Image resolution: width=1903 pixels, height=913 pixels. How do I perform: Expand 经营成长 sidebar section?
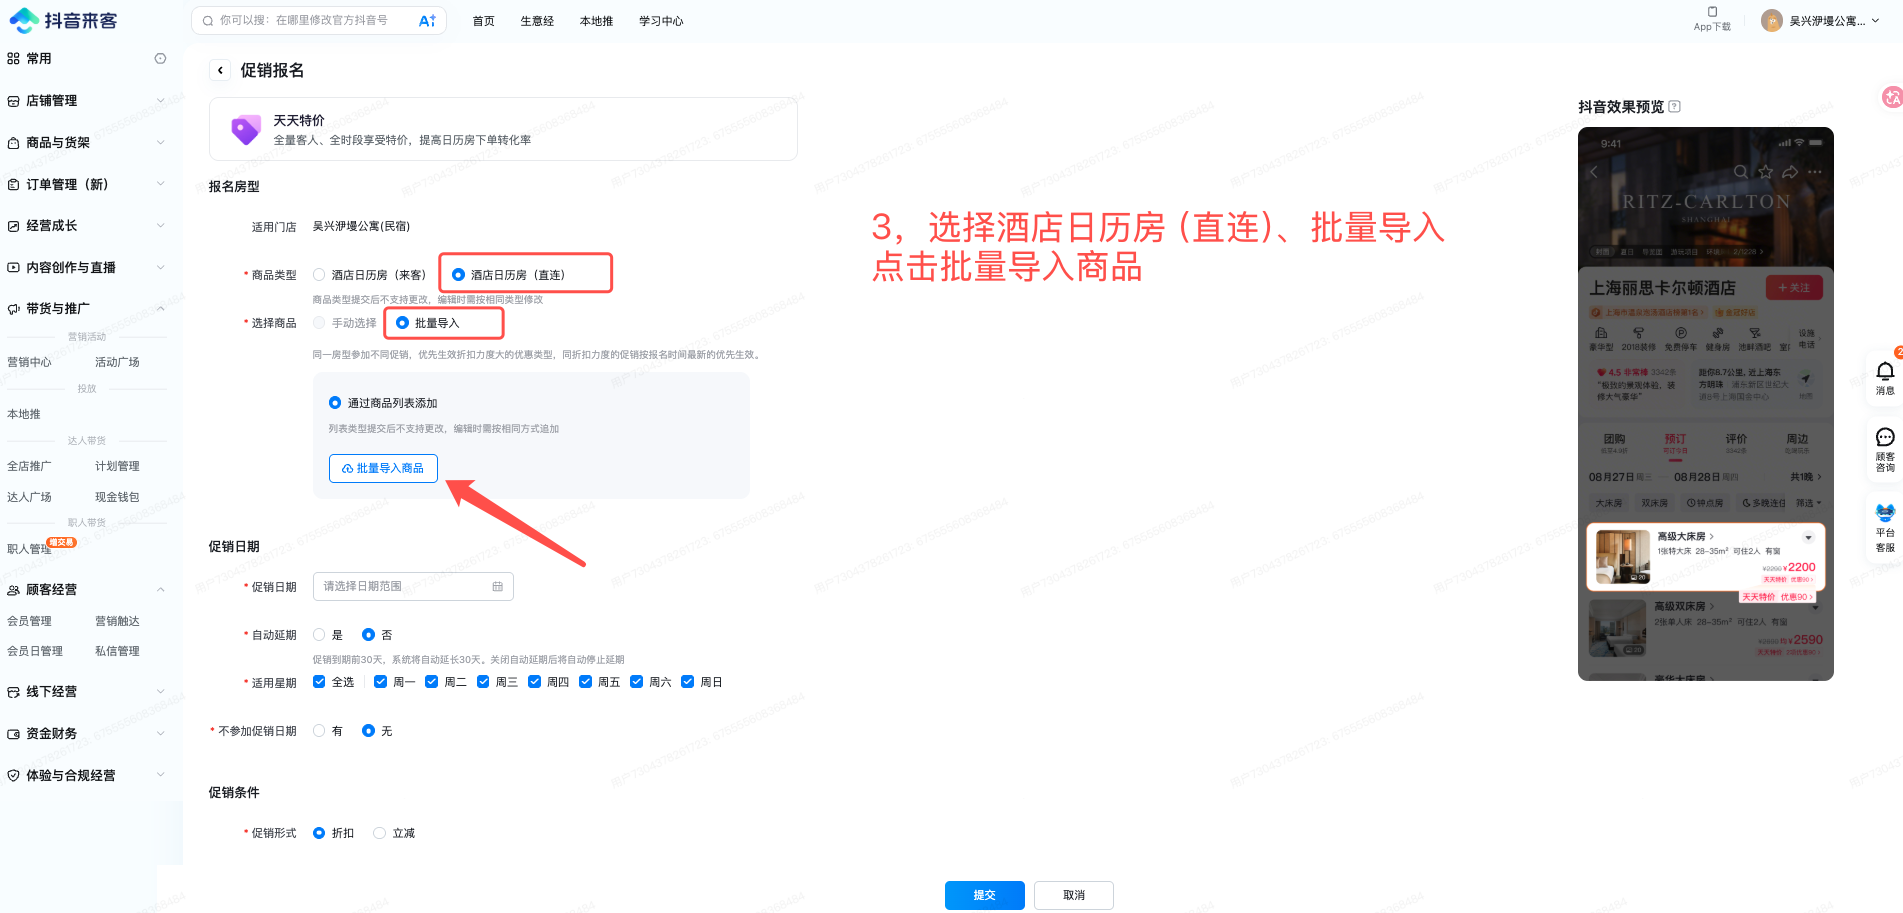click(160, 226)
